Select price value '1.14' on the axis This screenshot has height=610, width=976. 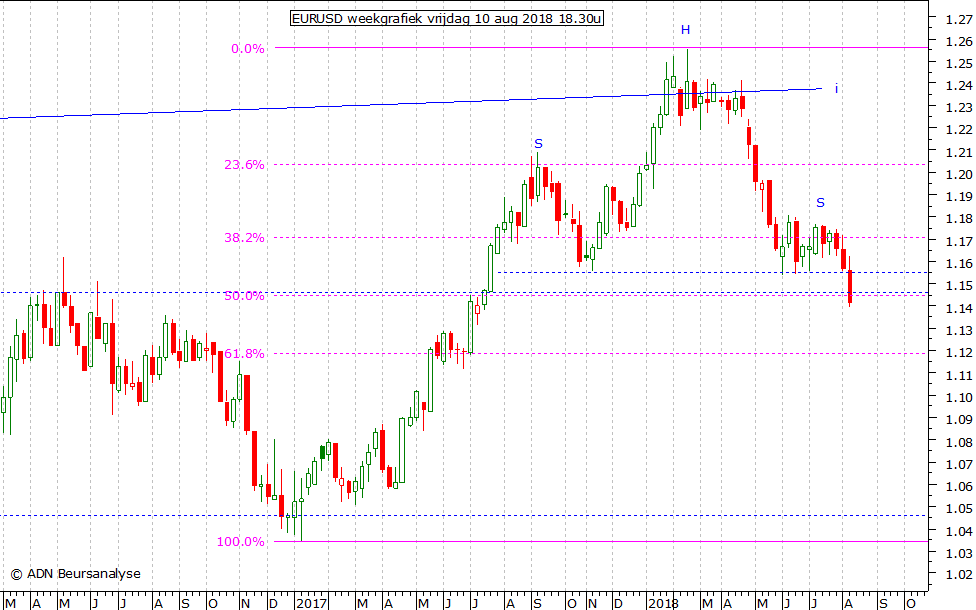959,308
